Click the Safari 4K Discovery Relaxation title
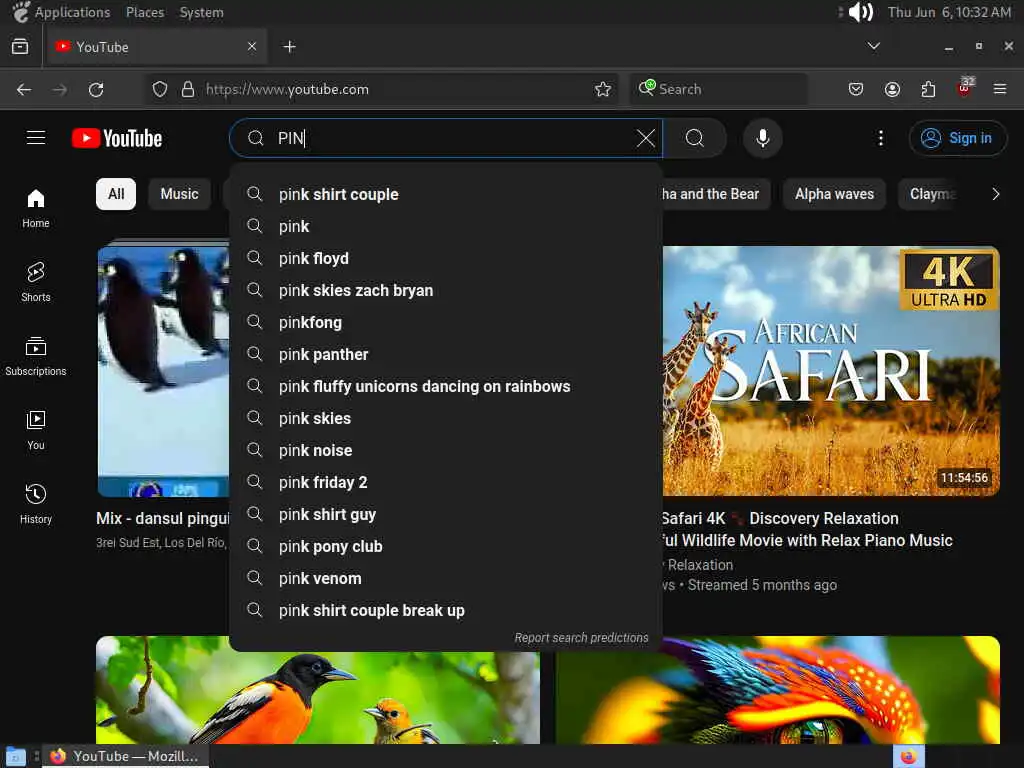The height and width of the screenshot is (768, 1024). pos(807,529)
